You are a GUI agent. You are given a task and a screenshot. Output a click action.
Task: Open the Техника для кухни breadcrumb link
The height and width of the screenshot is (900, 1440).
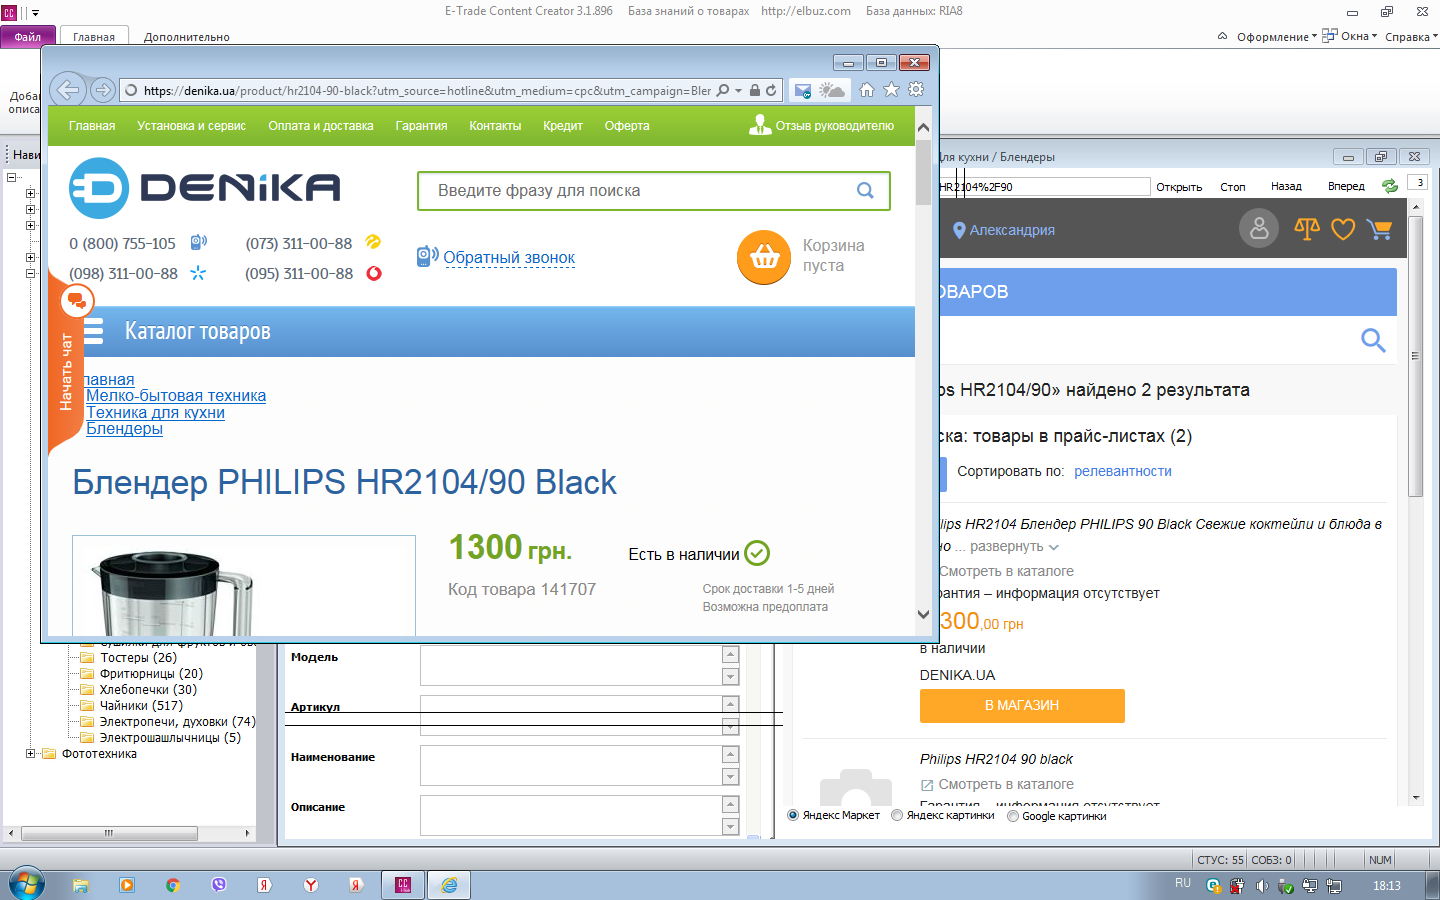click(155, 413)
